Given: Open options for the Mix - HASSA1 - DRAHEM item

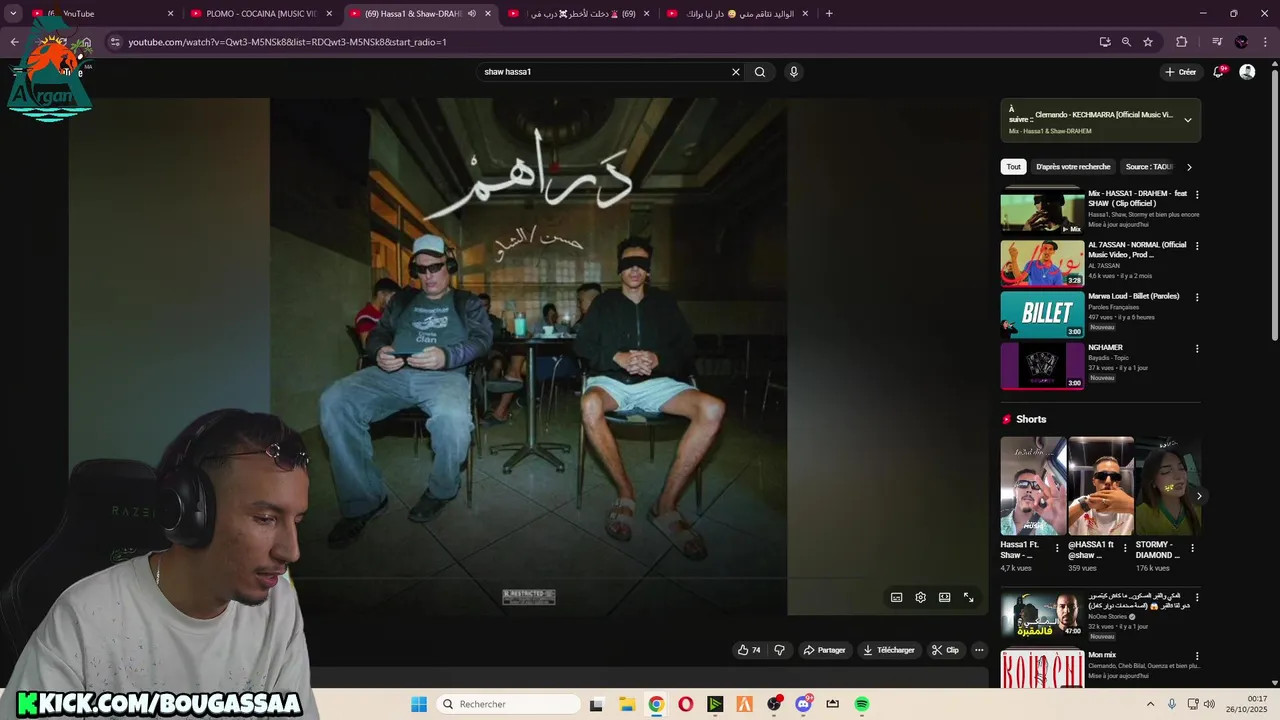Looking at the screenshot, I should tap(1197, 195).
